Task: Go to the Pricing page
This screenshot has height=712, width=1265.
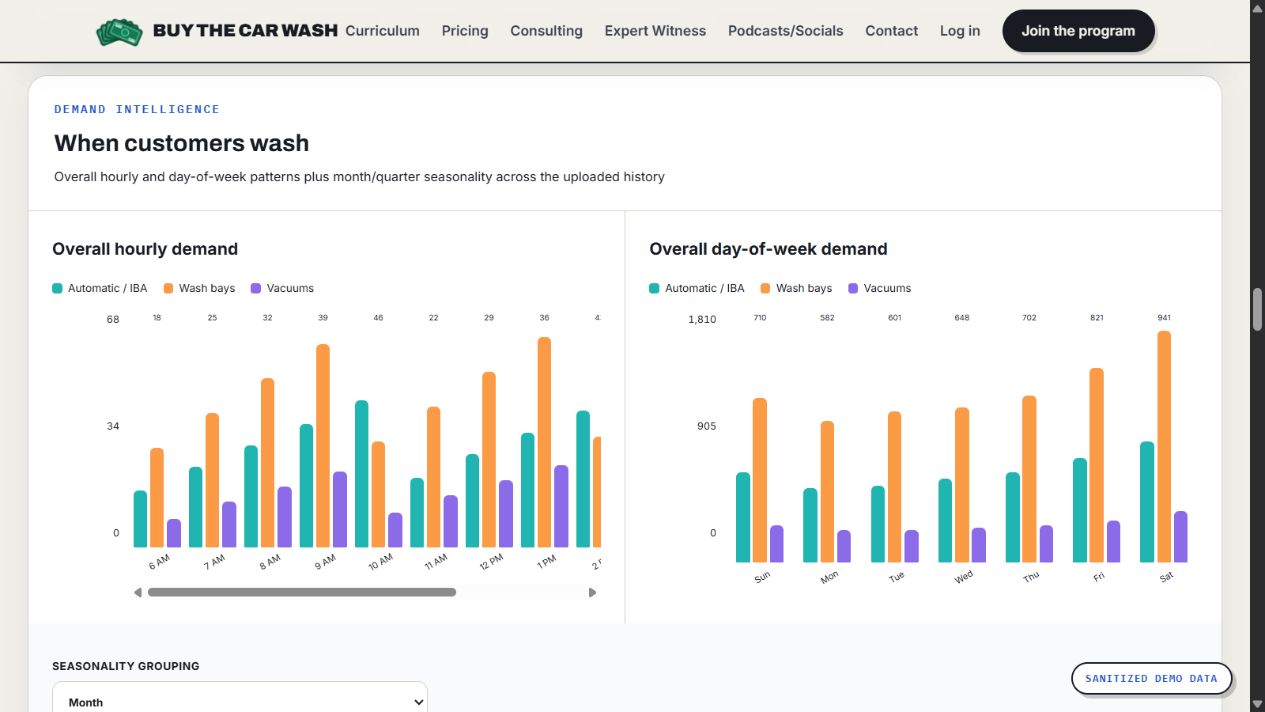Action: coord(465,31)
